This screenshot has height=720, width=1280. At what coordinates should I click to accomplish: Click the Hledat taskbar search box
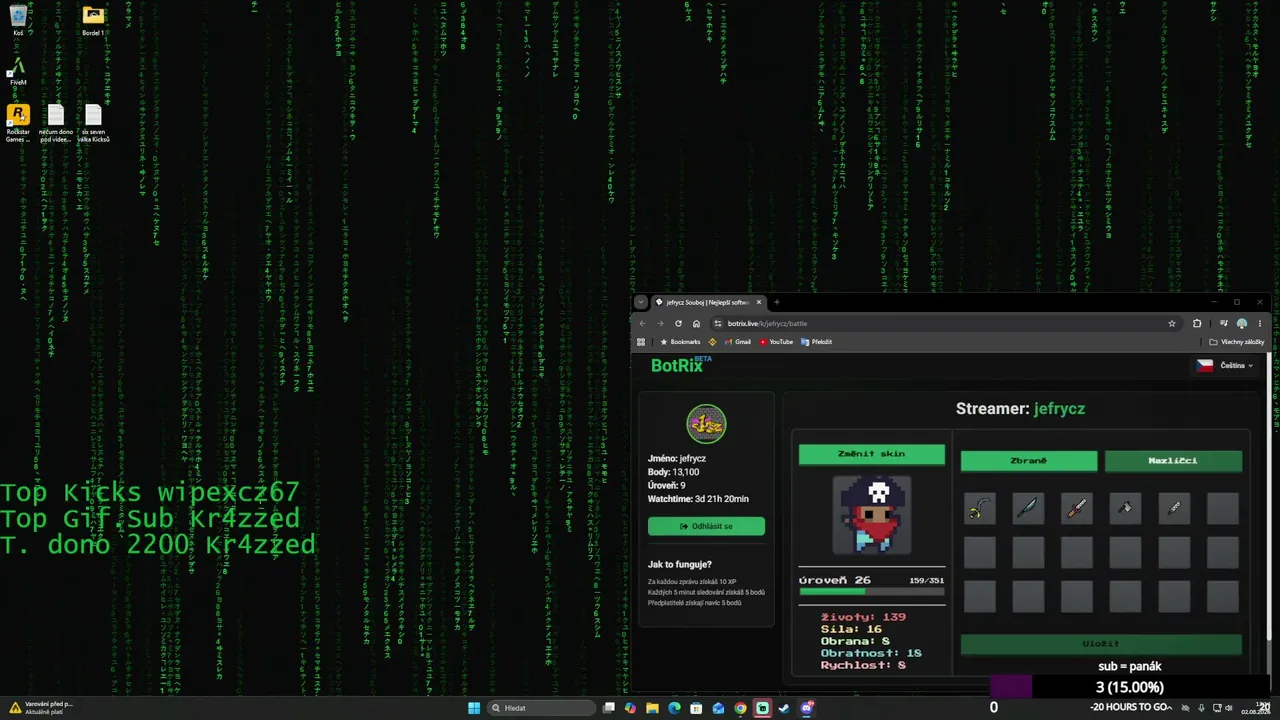(x=539, y=708)
